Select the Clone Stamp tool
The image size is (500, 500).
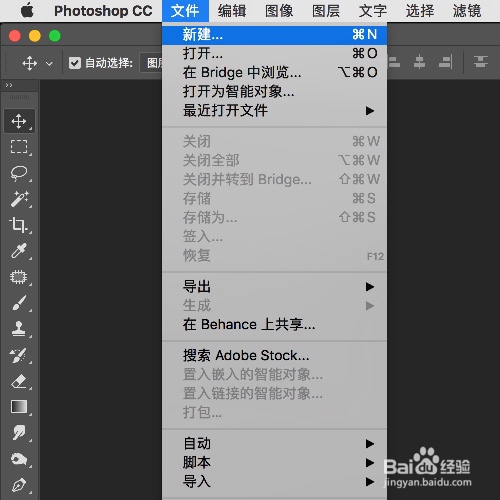(x=19, y=329)
